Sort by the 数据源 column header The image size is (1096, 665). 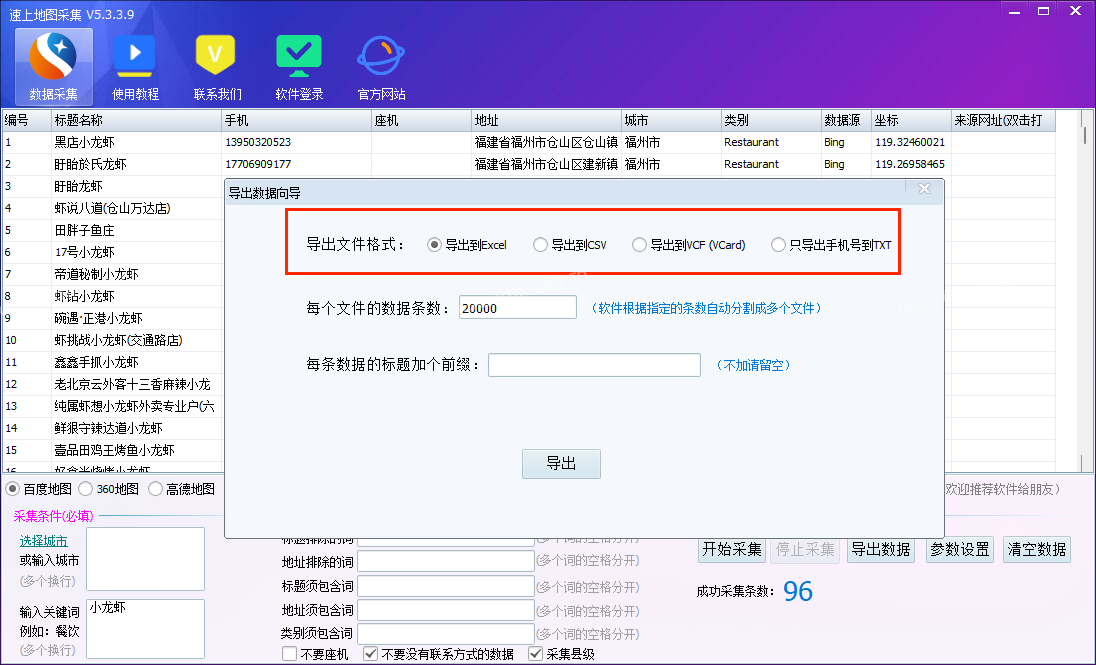(x=846, y=120)
